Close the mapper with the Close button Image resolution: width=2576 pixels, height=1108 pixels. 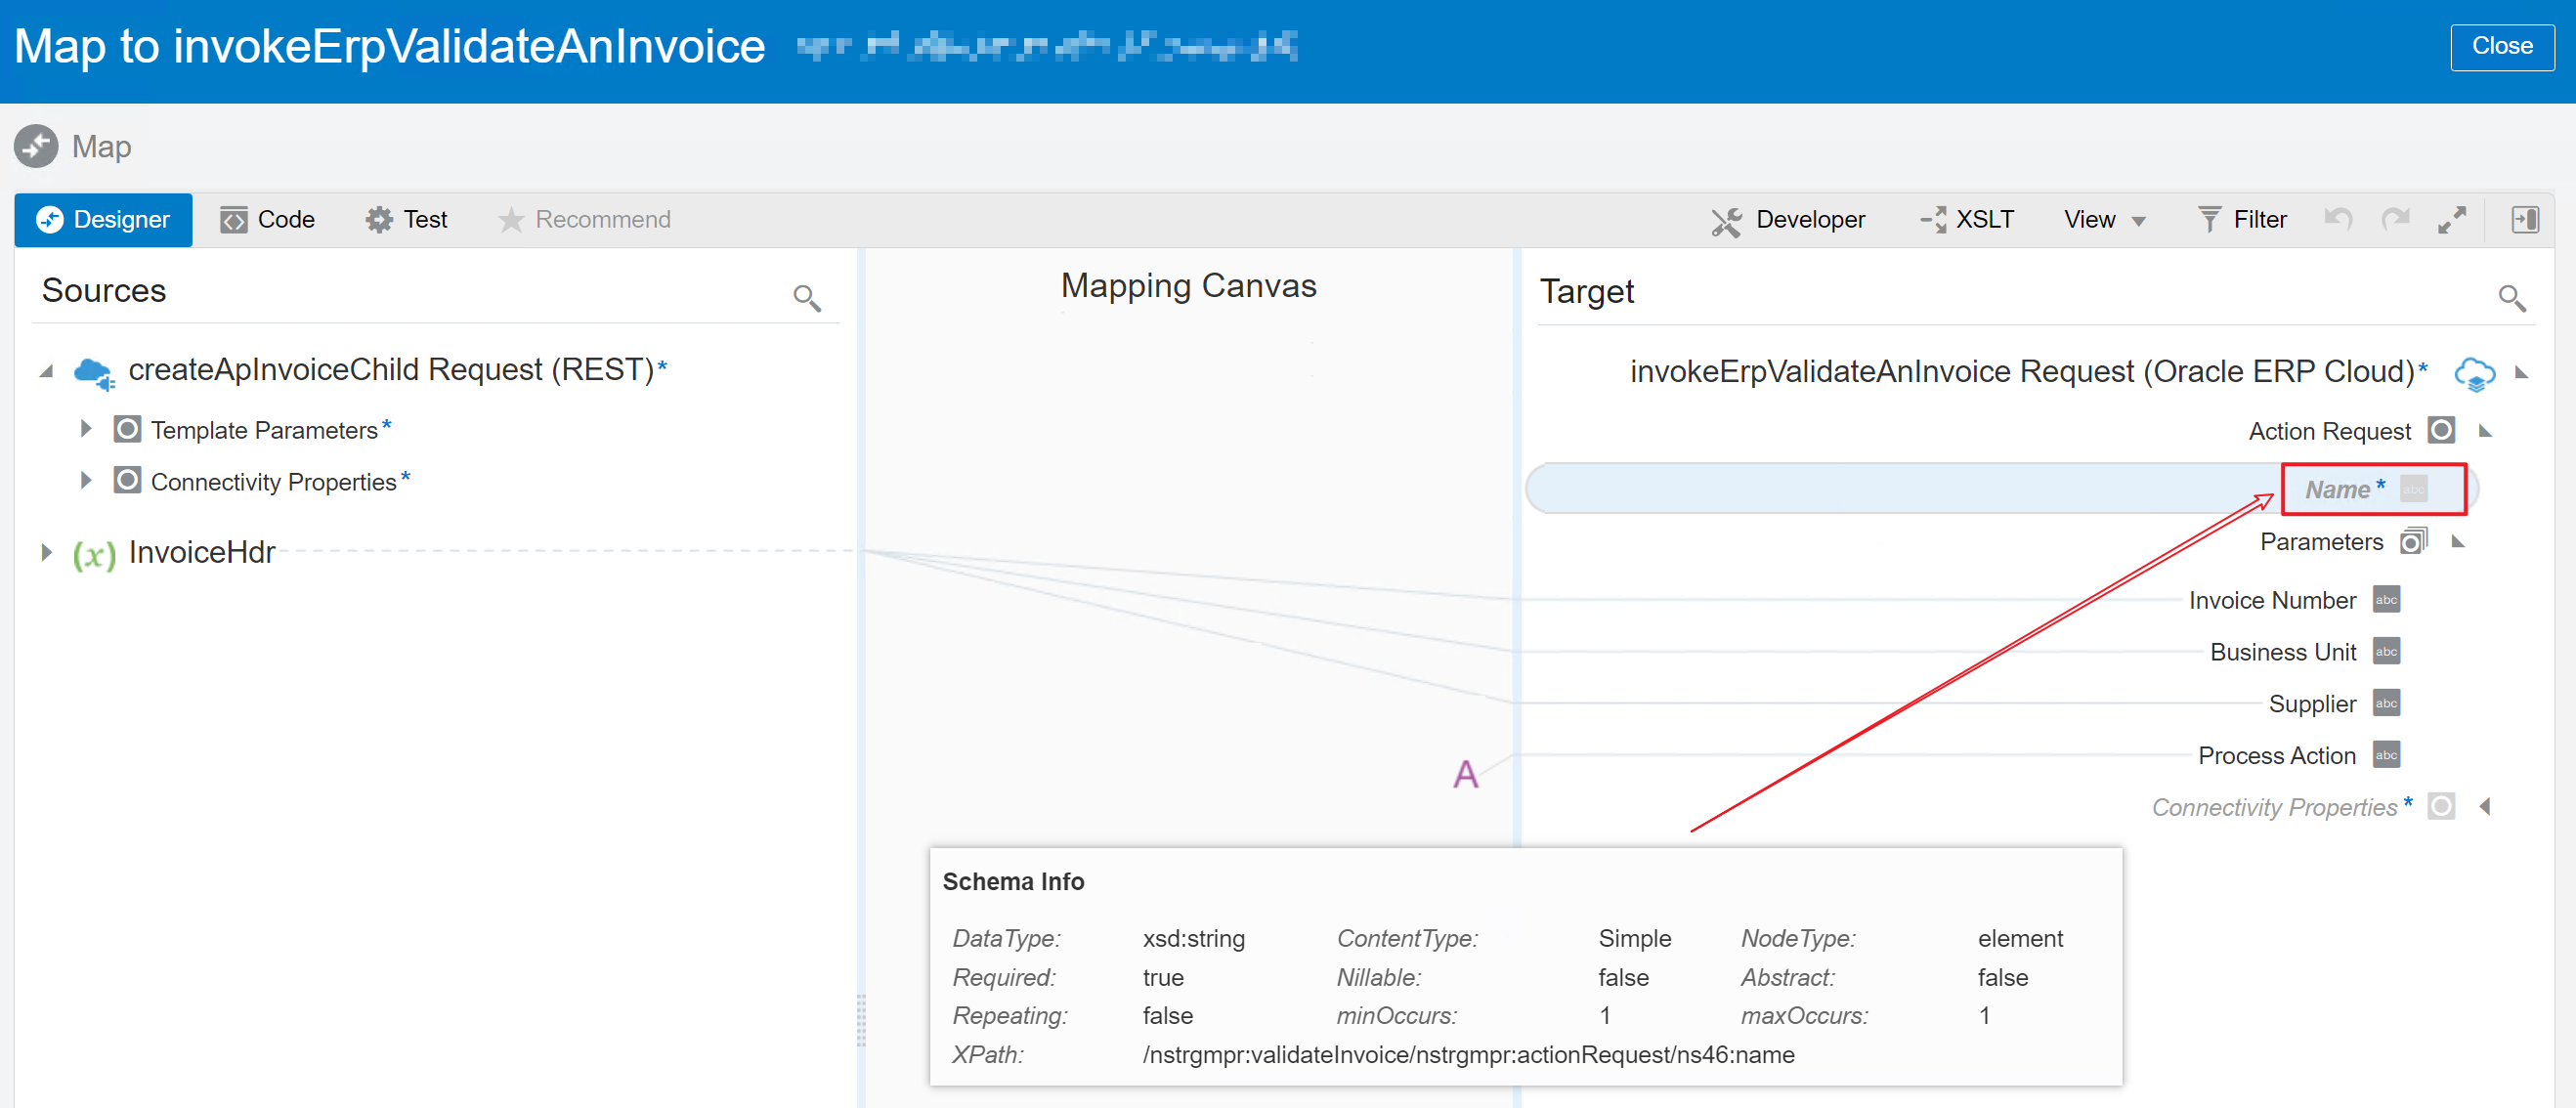[2502, 46]
